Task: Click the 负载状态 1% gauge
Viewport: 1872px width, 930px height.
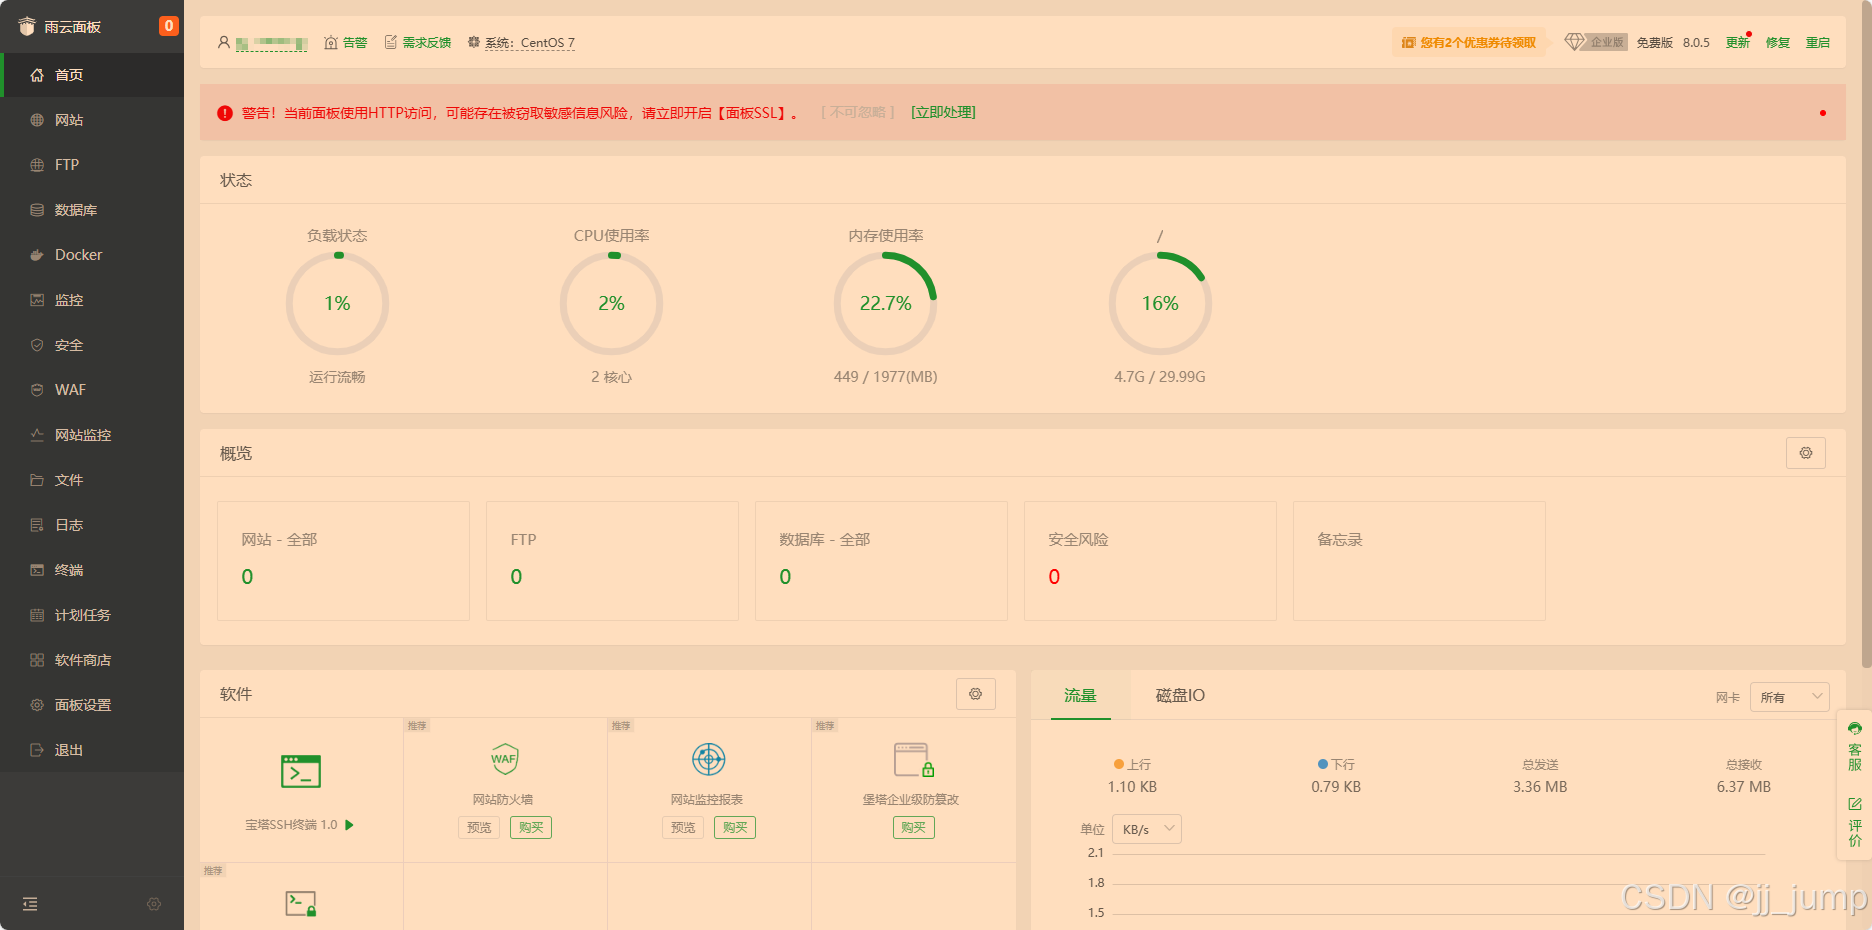Action: click(x=337, y=303)
